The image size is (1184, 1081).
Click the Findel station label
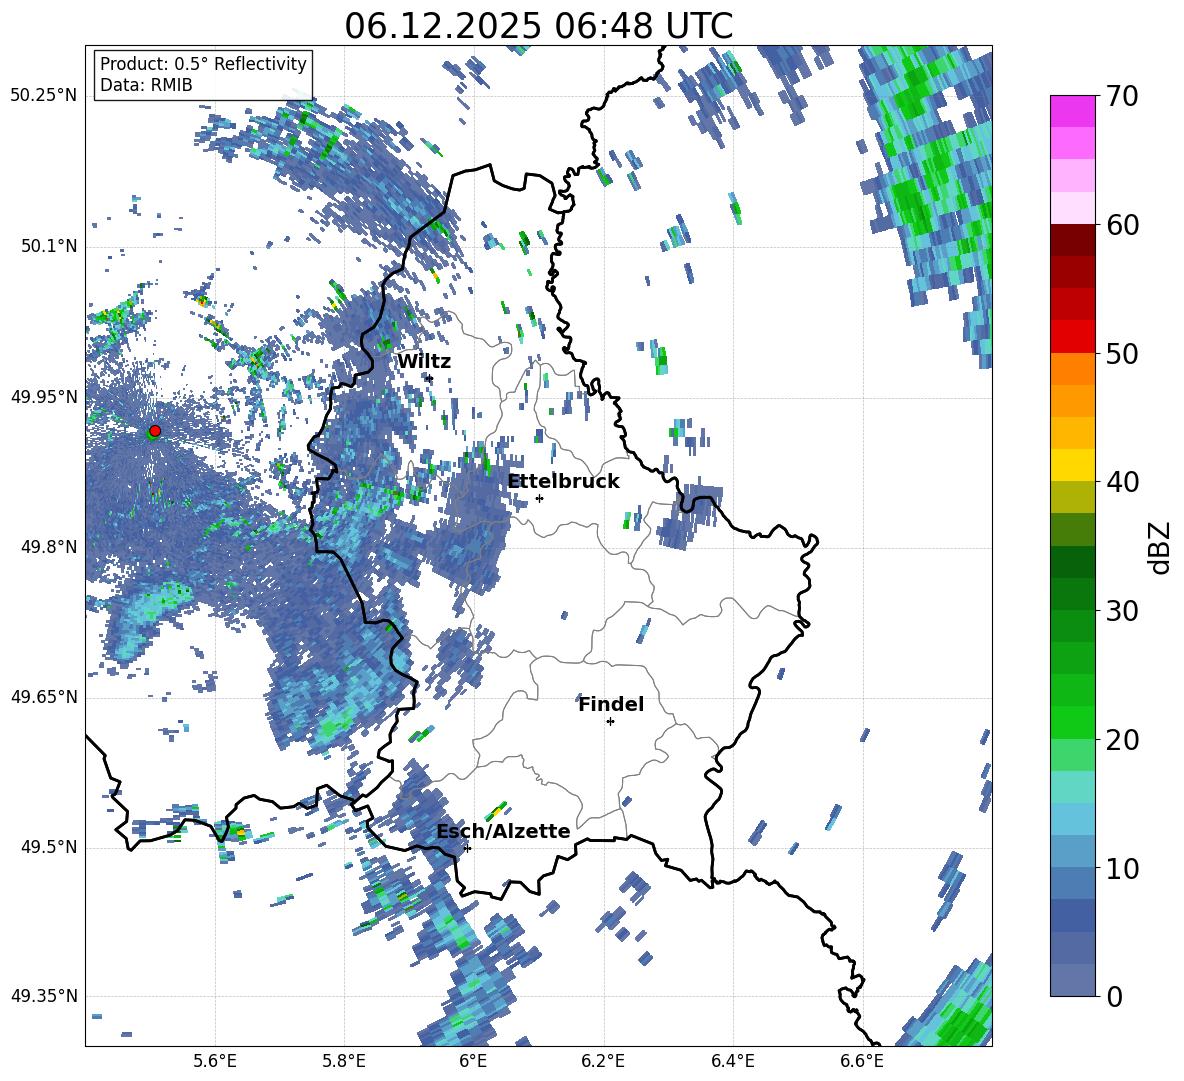[x=611, y=704]
